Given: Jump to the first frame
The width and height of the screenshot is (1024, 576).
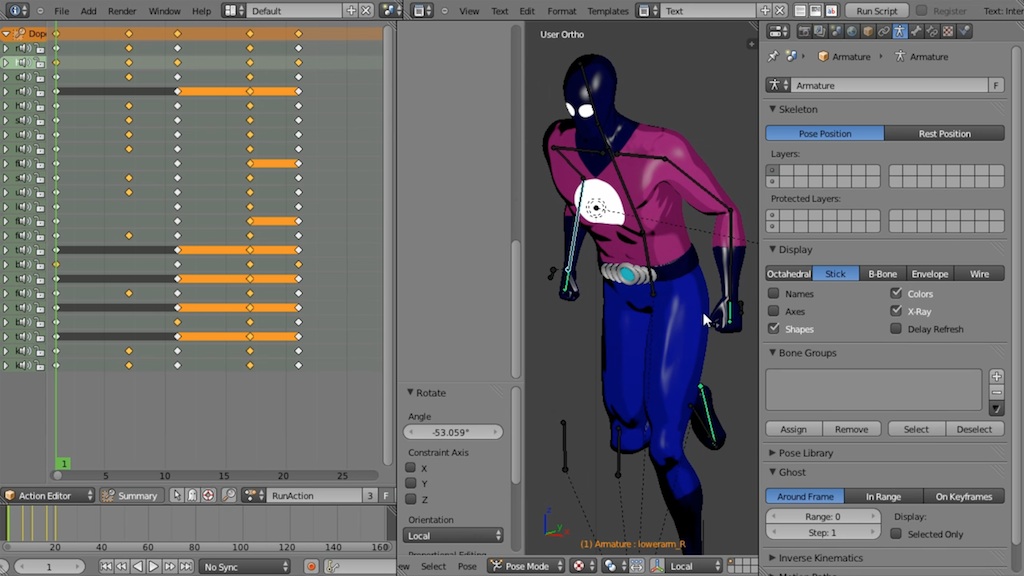Looking at the screenshot, I should pos(106,566).
